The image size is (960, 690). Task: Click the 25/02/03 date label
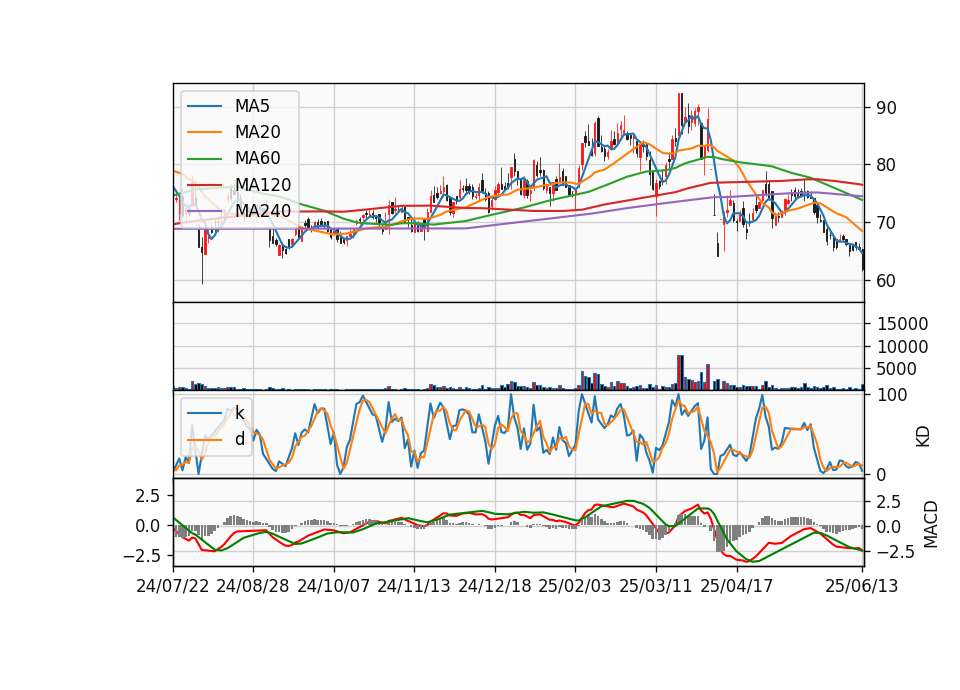coord(575,586)
